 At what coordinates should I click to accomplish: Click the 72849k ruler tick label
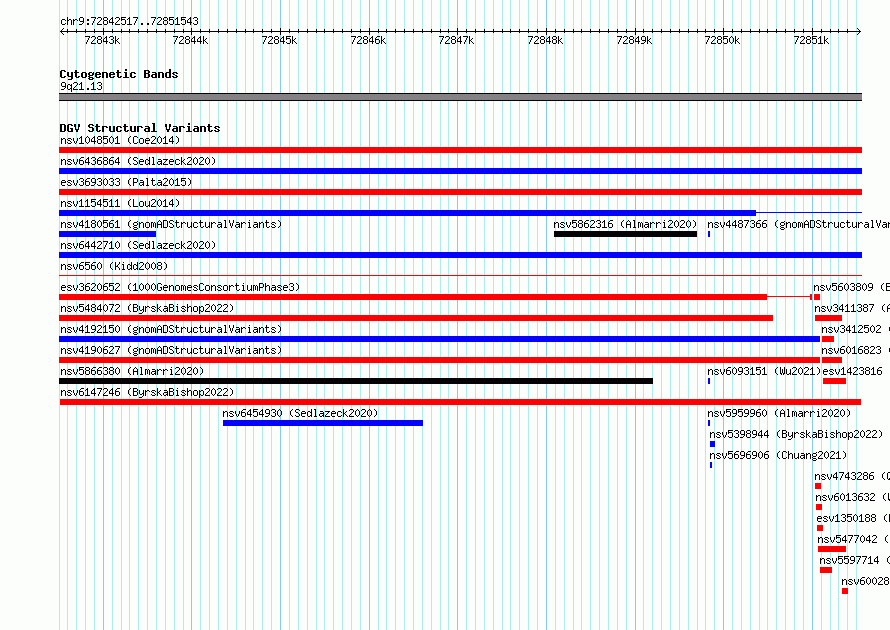(635, 40)
